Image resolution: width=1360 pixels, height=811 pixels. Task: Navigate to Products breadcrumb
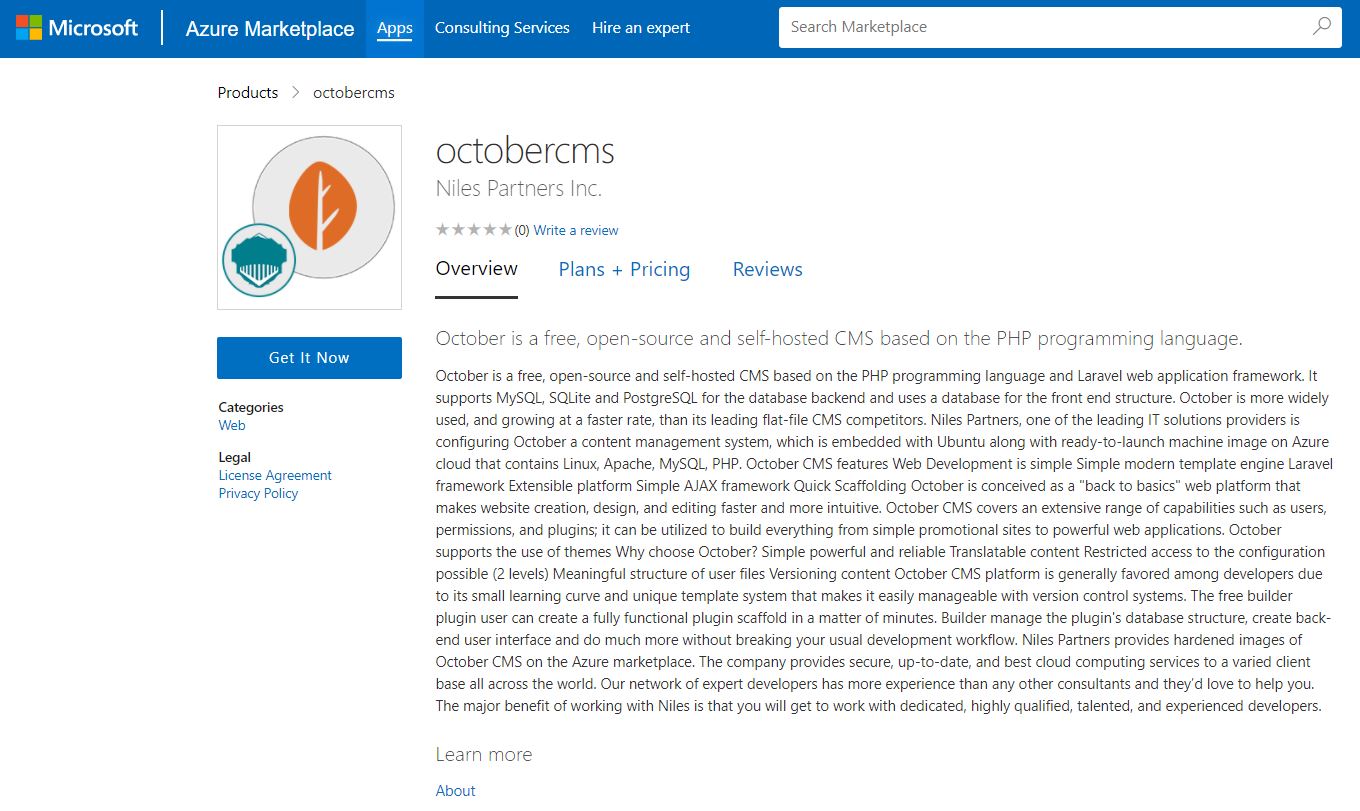[248, 93]
